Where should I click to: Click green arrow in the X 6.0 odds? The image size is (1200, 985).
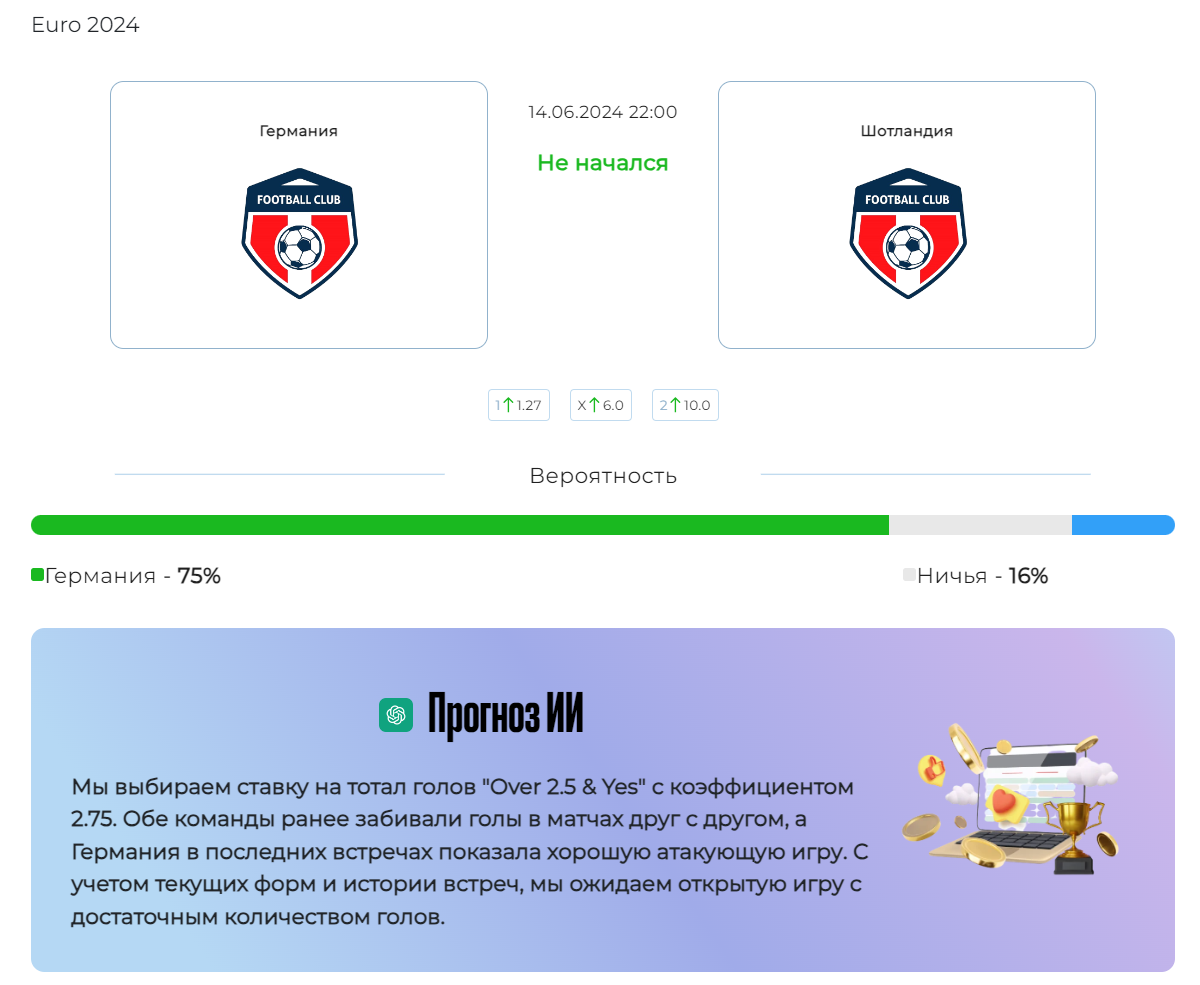pos(594,405)
